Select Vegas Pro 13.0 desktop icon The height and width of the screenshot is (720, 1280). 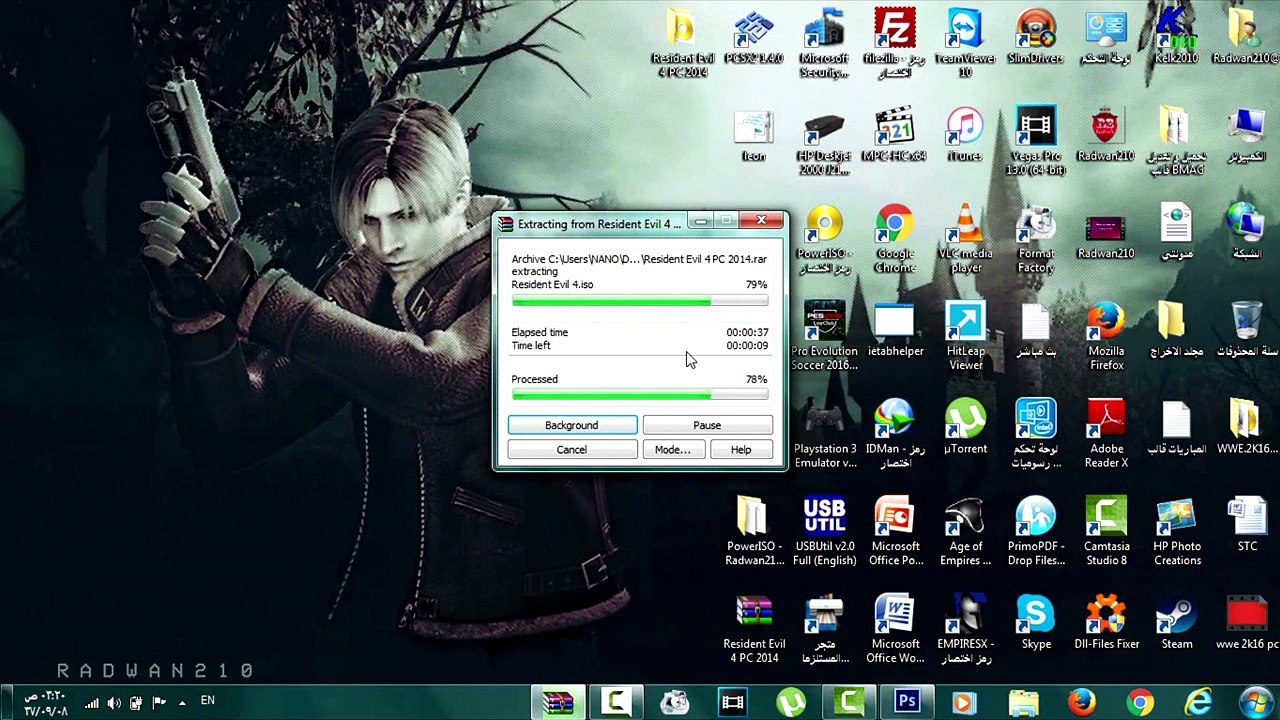tap(1036, 142)
